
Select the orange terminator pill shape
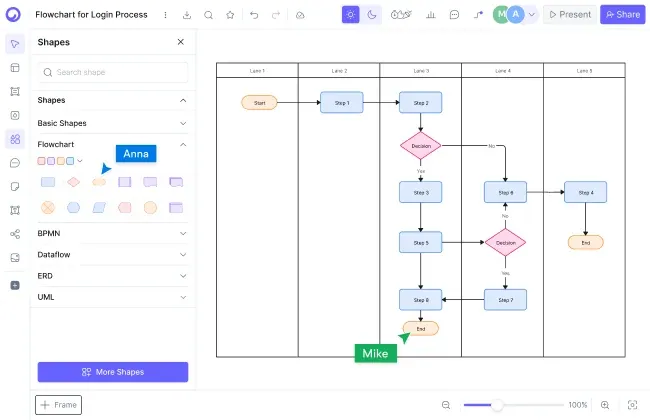[x=99, y=182]
